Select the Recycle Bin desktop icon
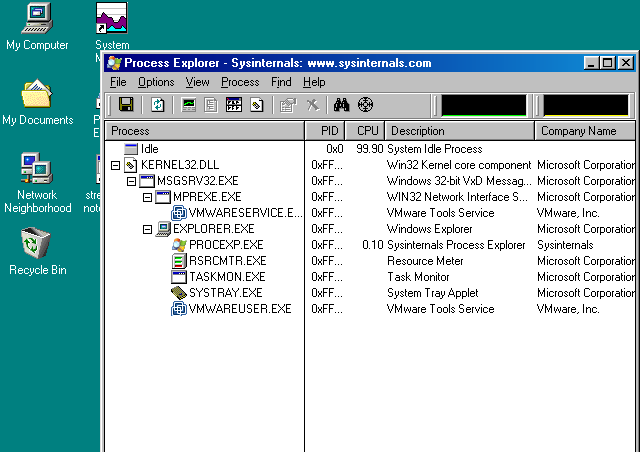This screenshot has width=640, height=452. (x=37, y=252)
